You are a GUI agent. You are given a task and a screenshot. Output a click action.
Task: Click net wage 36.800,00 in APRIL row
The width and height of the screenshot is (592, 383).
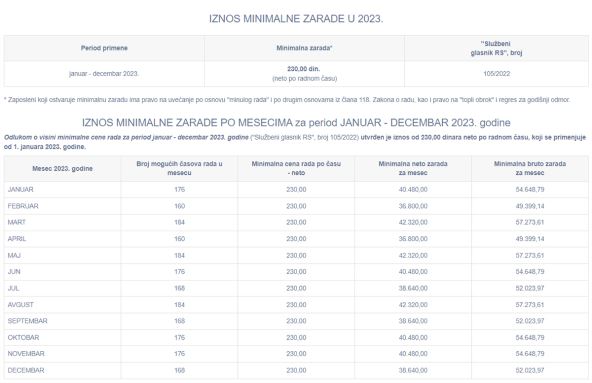click(x=413, y=239)
